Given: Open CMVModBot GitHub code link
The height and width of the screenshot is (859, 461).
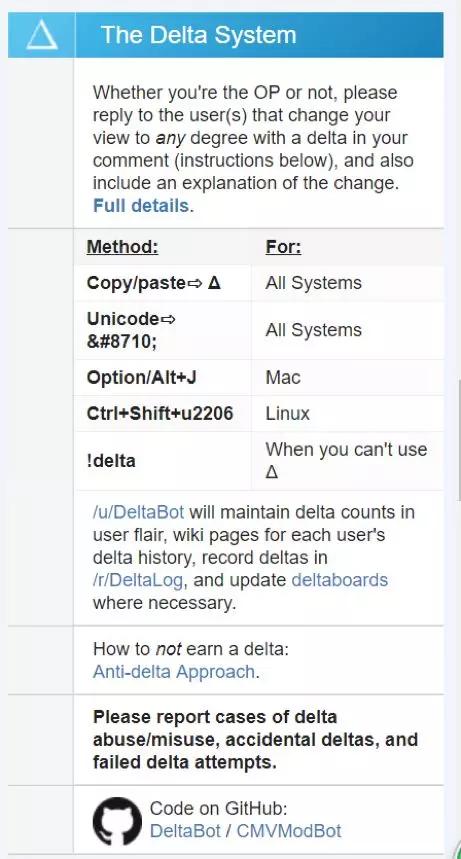Looking at the screenshot, I should tap(289, 831).
